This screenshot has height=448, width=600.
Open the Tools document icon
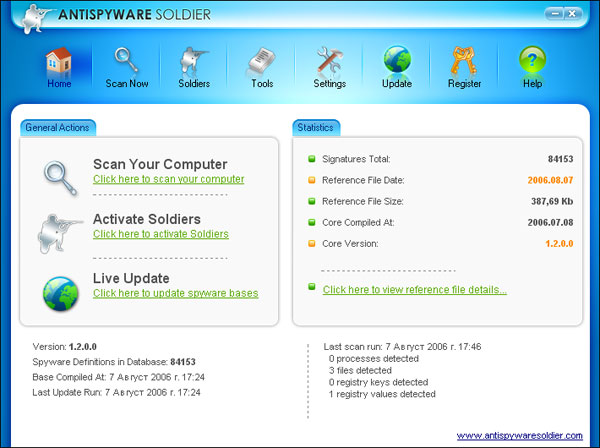click(262, 60)
